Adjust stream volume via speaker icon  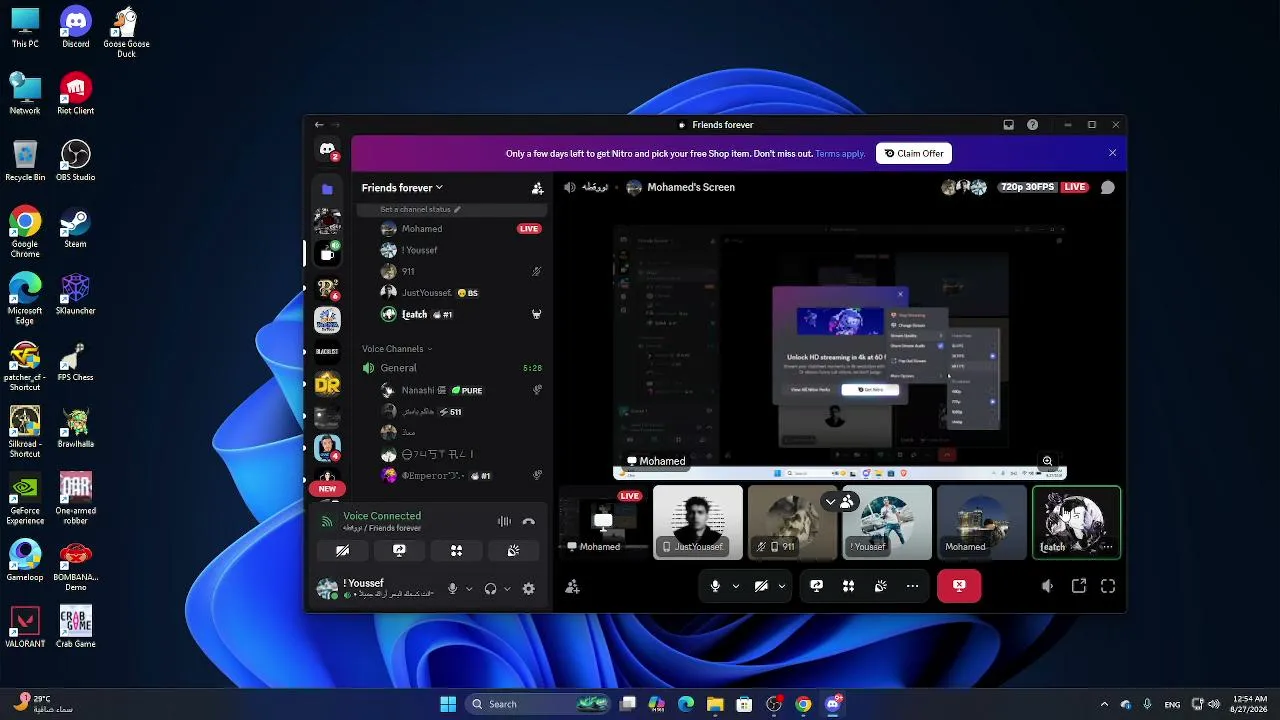point(1047,586)
